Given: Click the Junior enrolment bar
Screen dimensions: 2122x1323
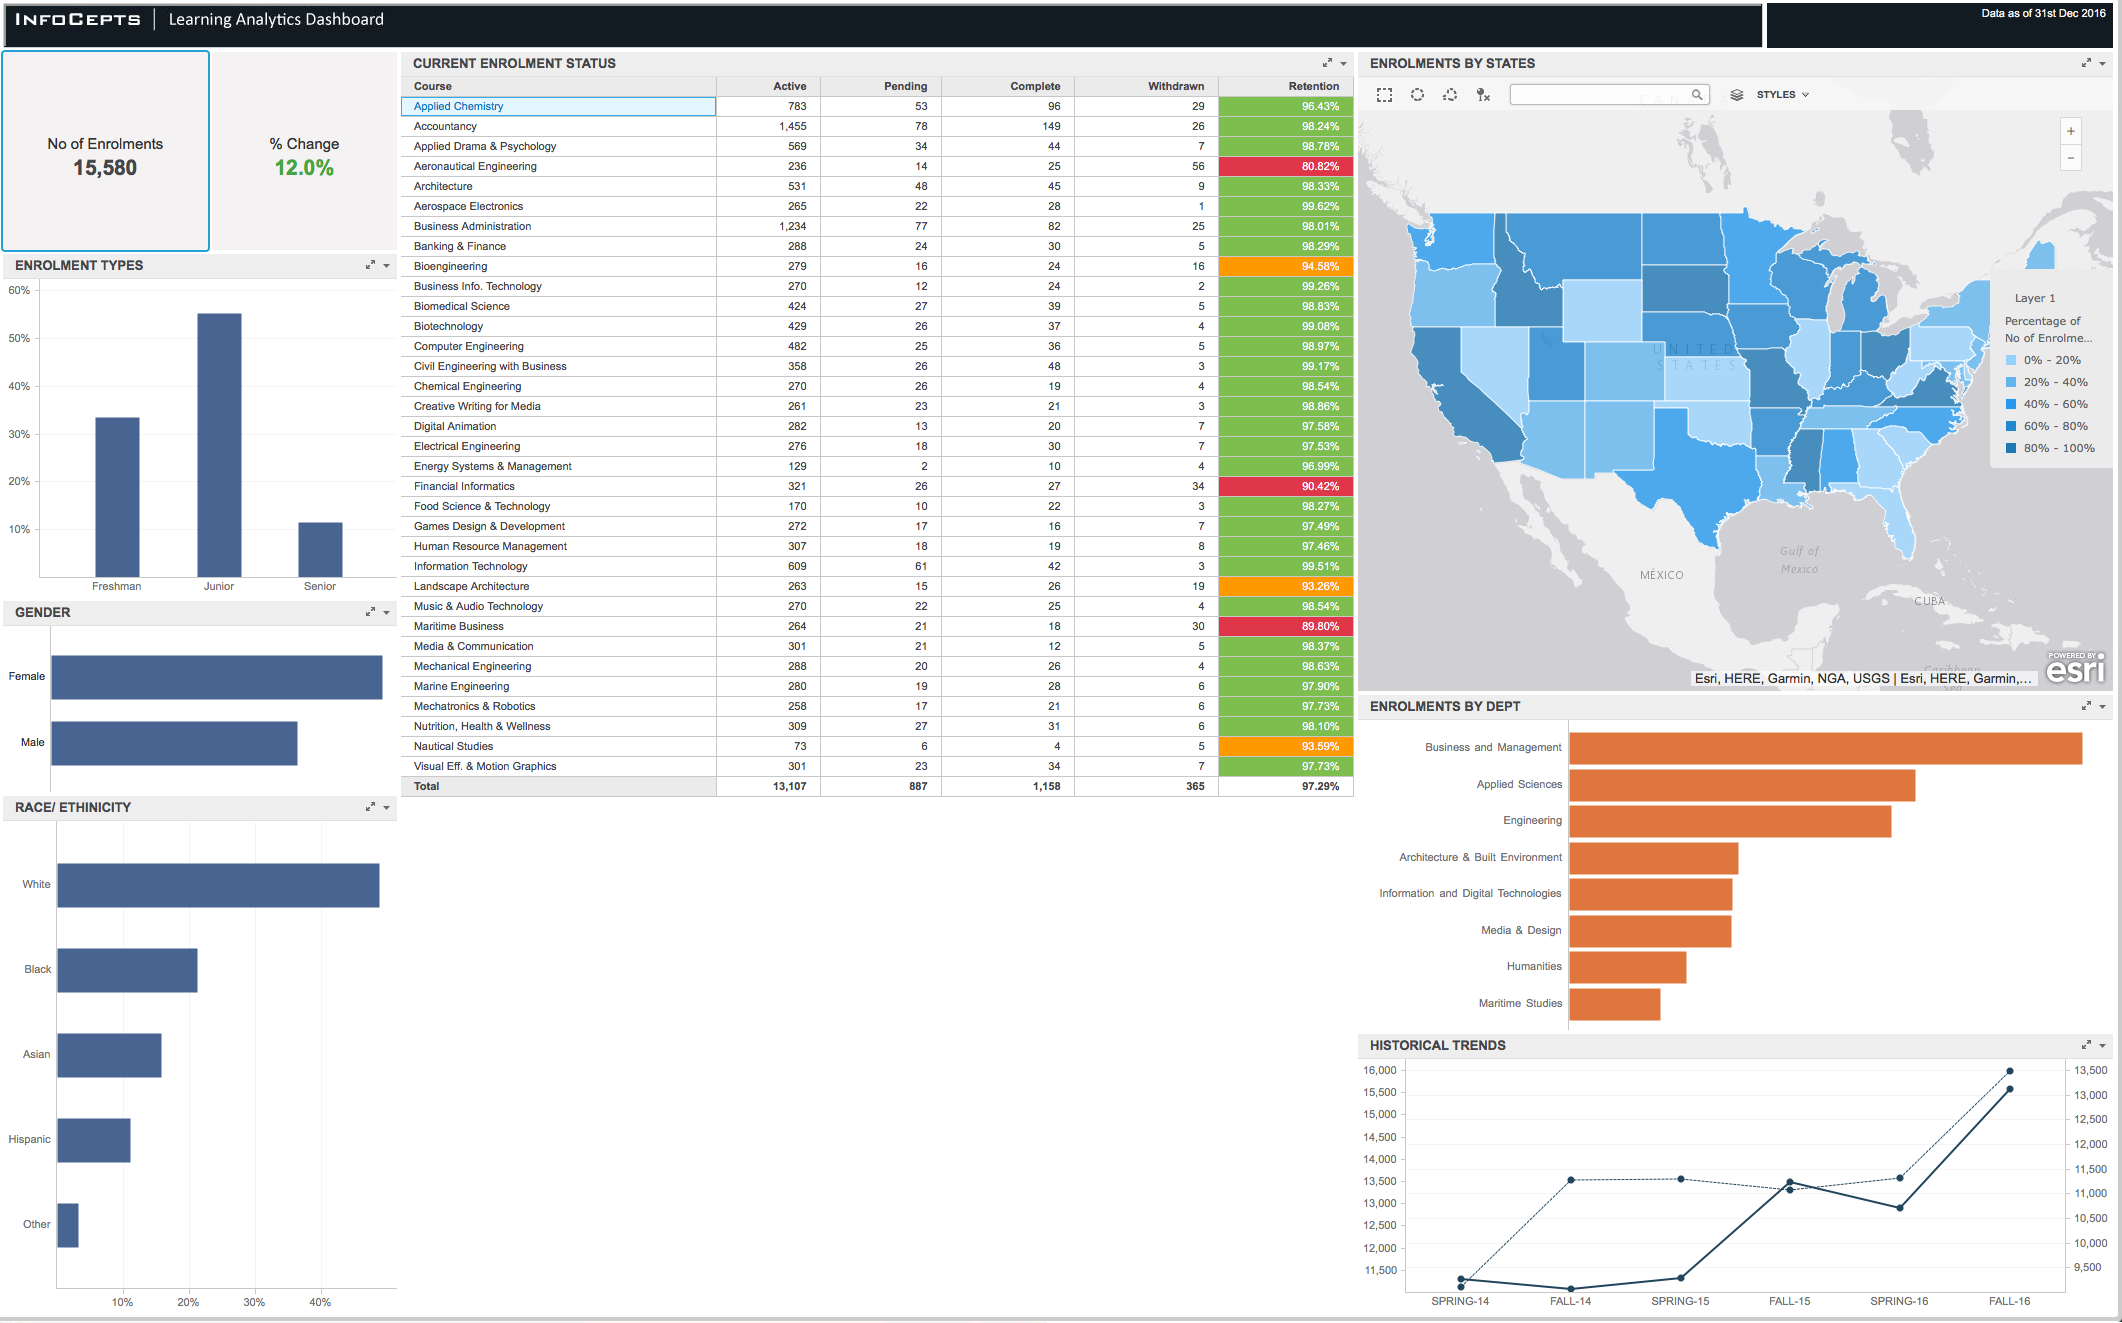Looking at the screenshot, I should [x=219, y=445].
